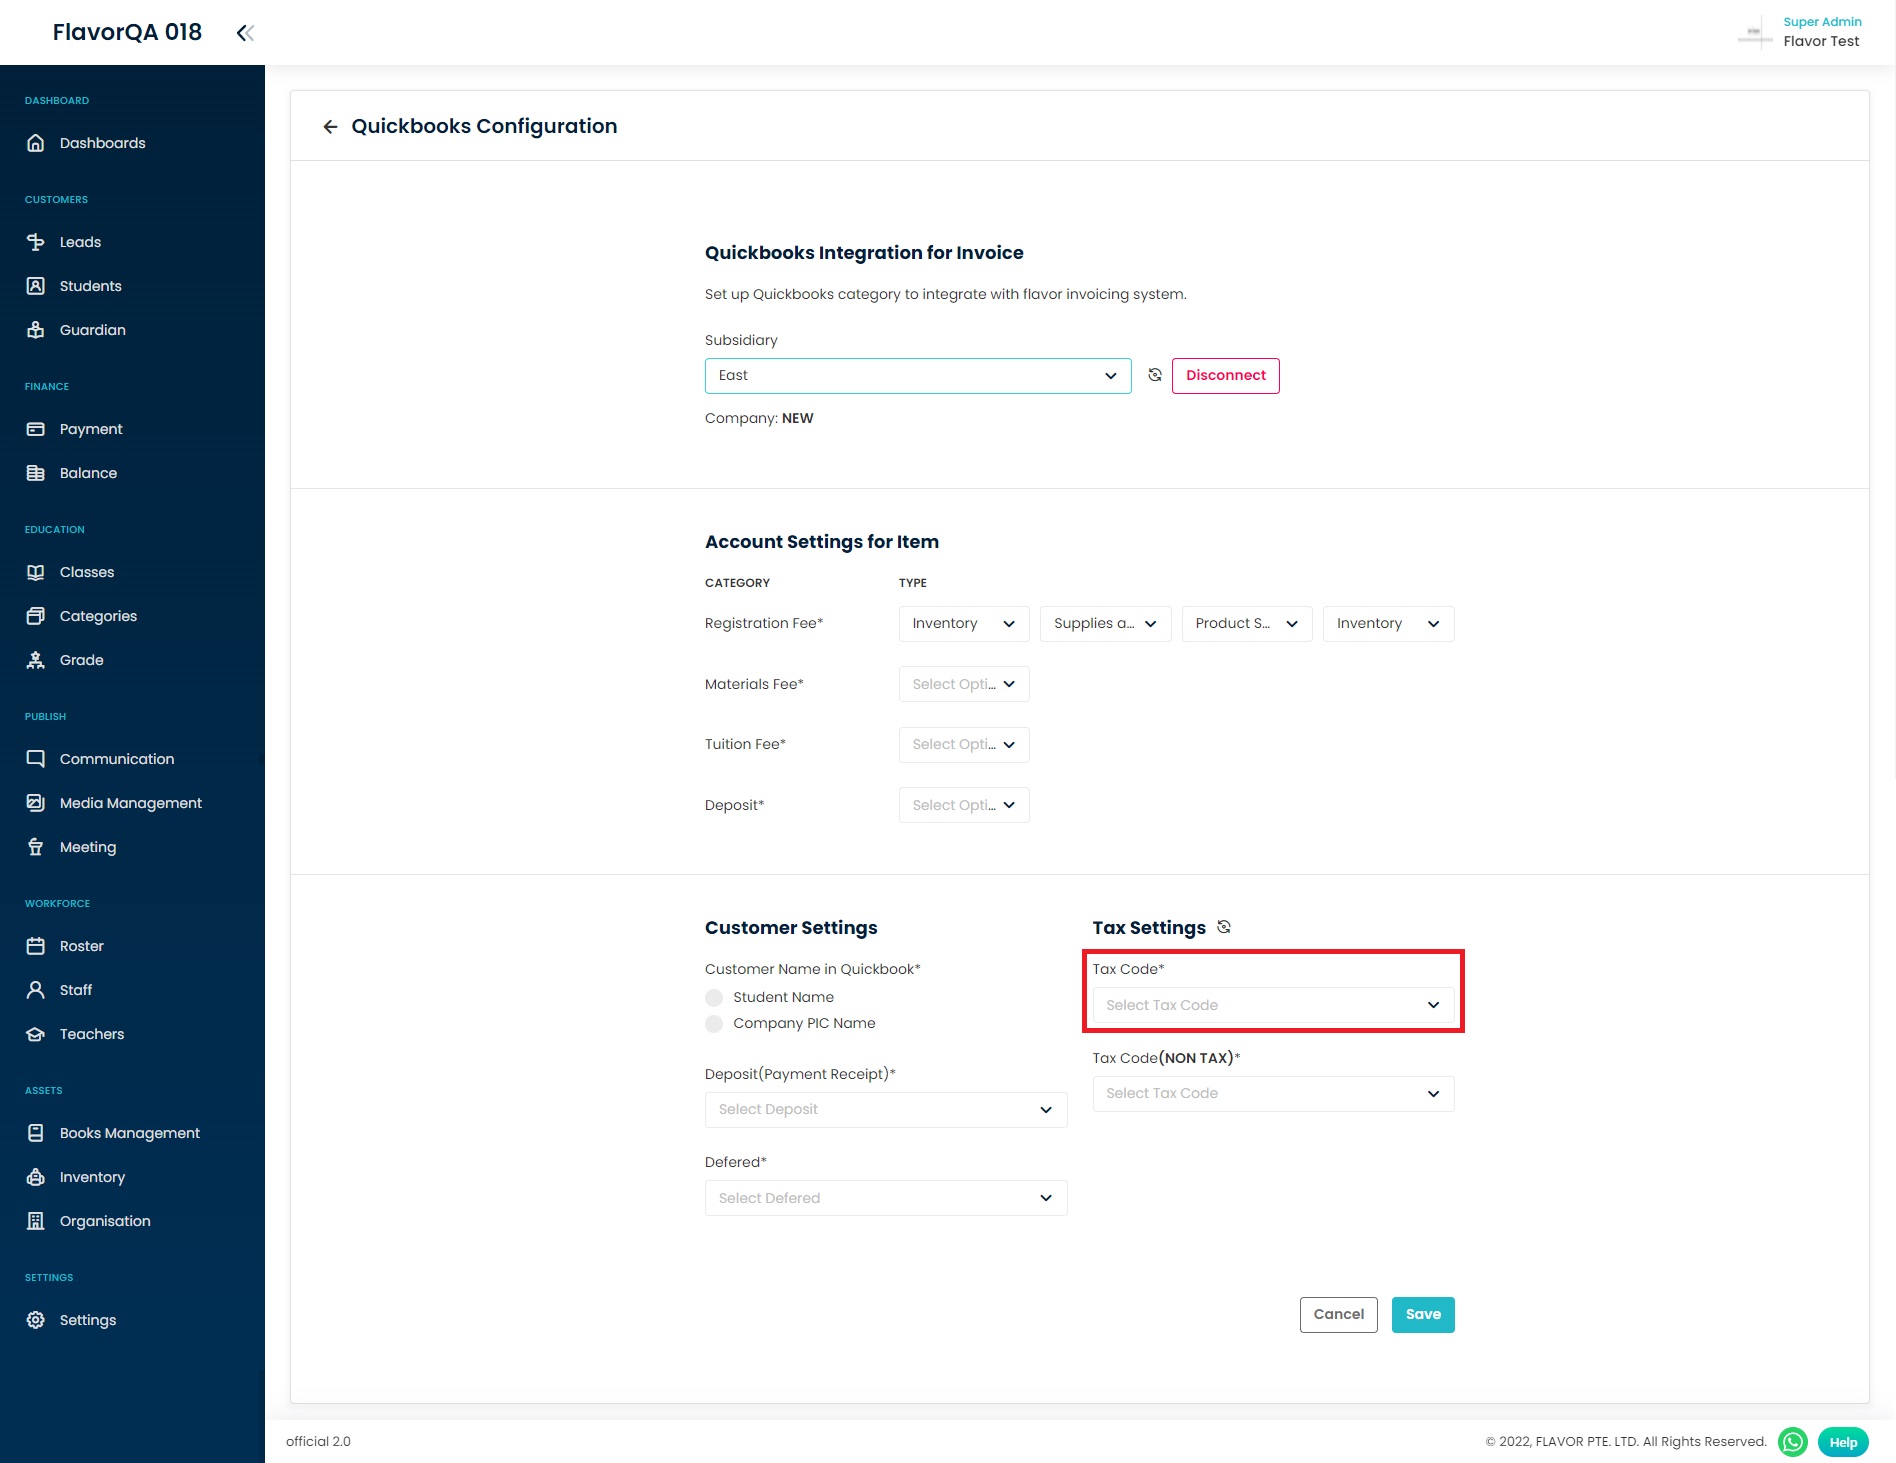Click the Inventory sidebar label
1896x1463 pixels.
(x=92, y=1177)
